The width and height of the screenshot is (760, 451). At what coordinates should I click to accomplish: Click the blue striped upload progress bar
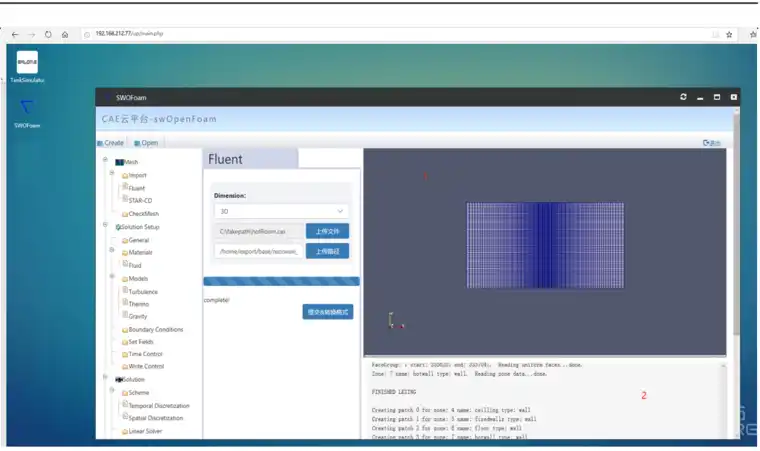pyautogui.click(x=282, y=281)
